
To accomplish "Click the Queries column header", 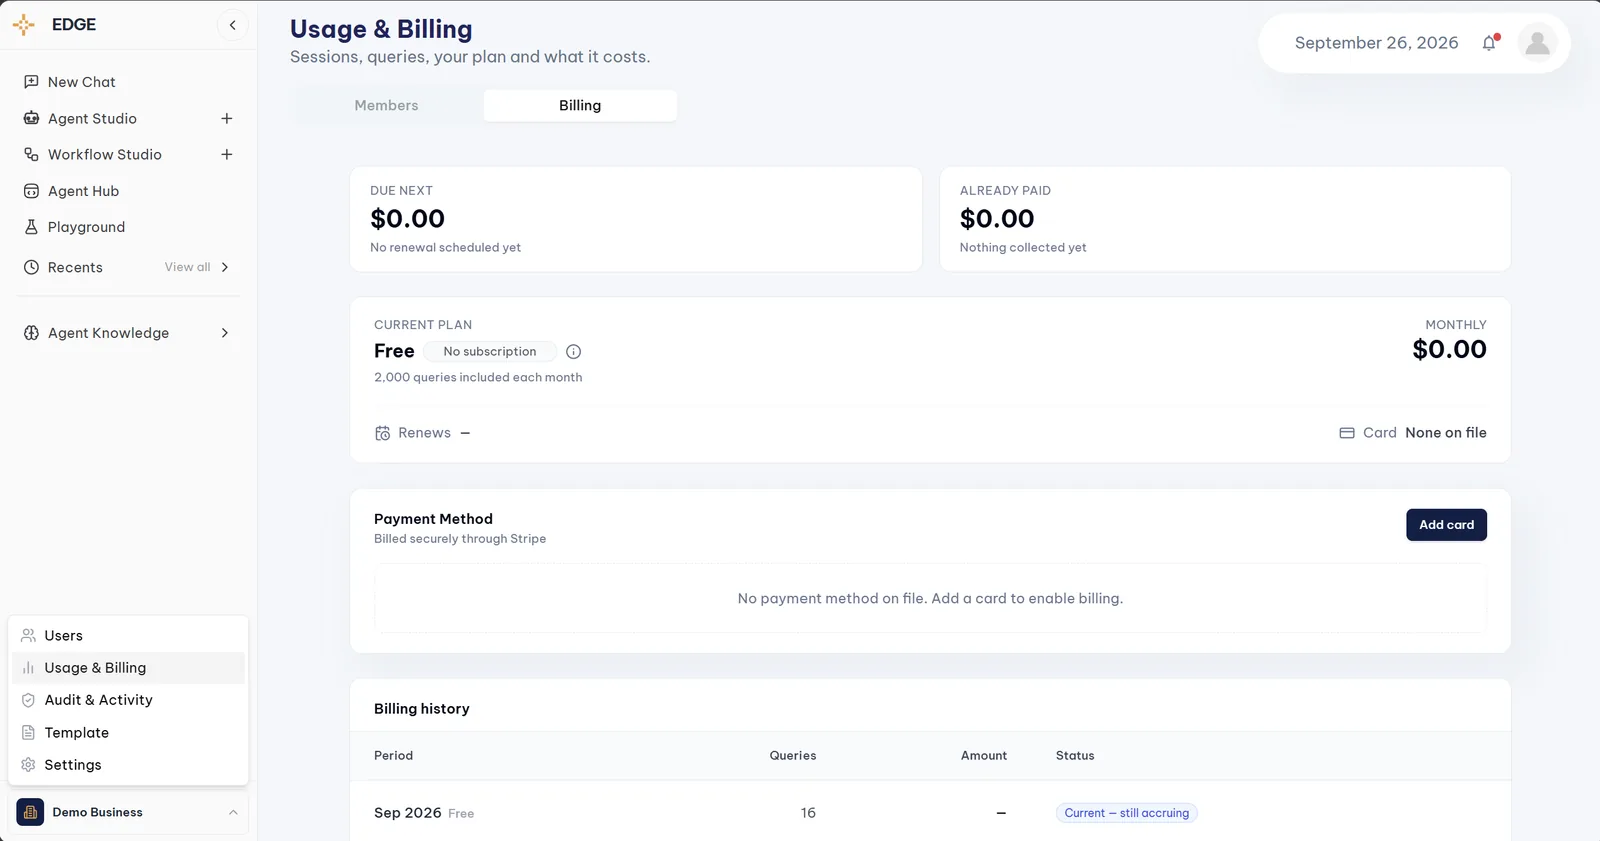I will [793, 756].
